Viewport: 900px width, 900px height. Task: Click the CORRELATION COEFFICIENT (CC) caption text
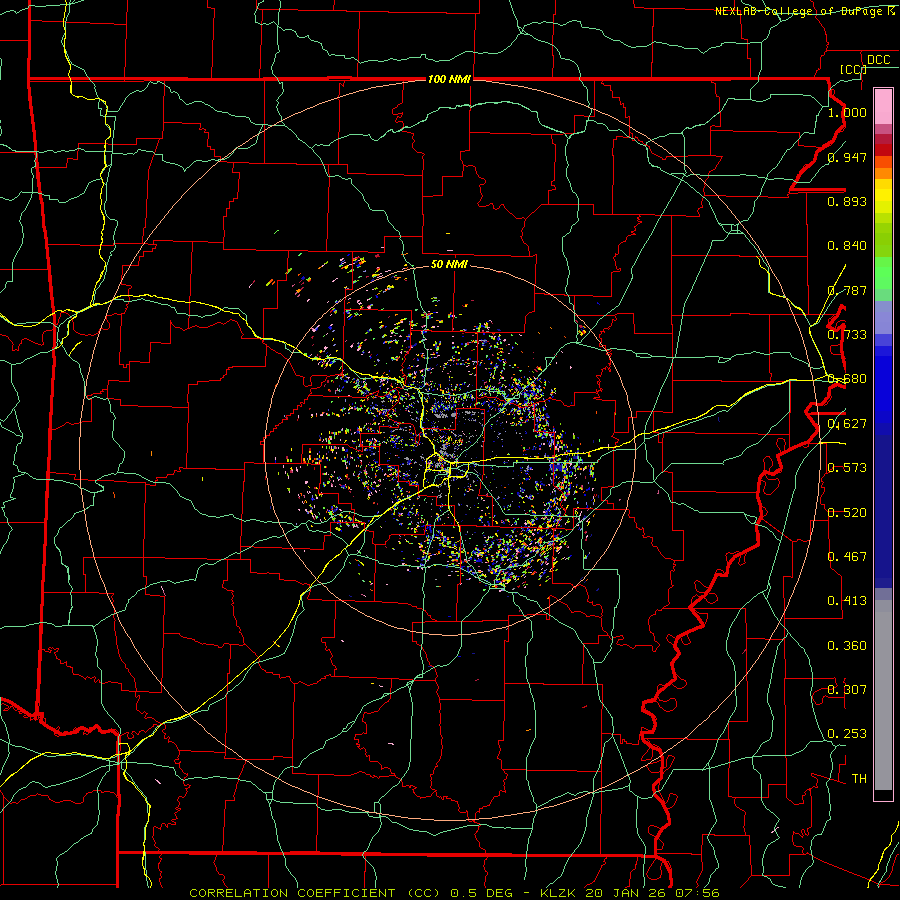coord(315,893)
